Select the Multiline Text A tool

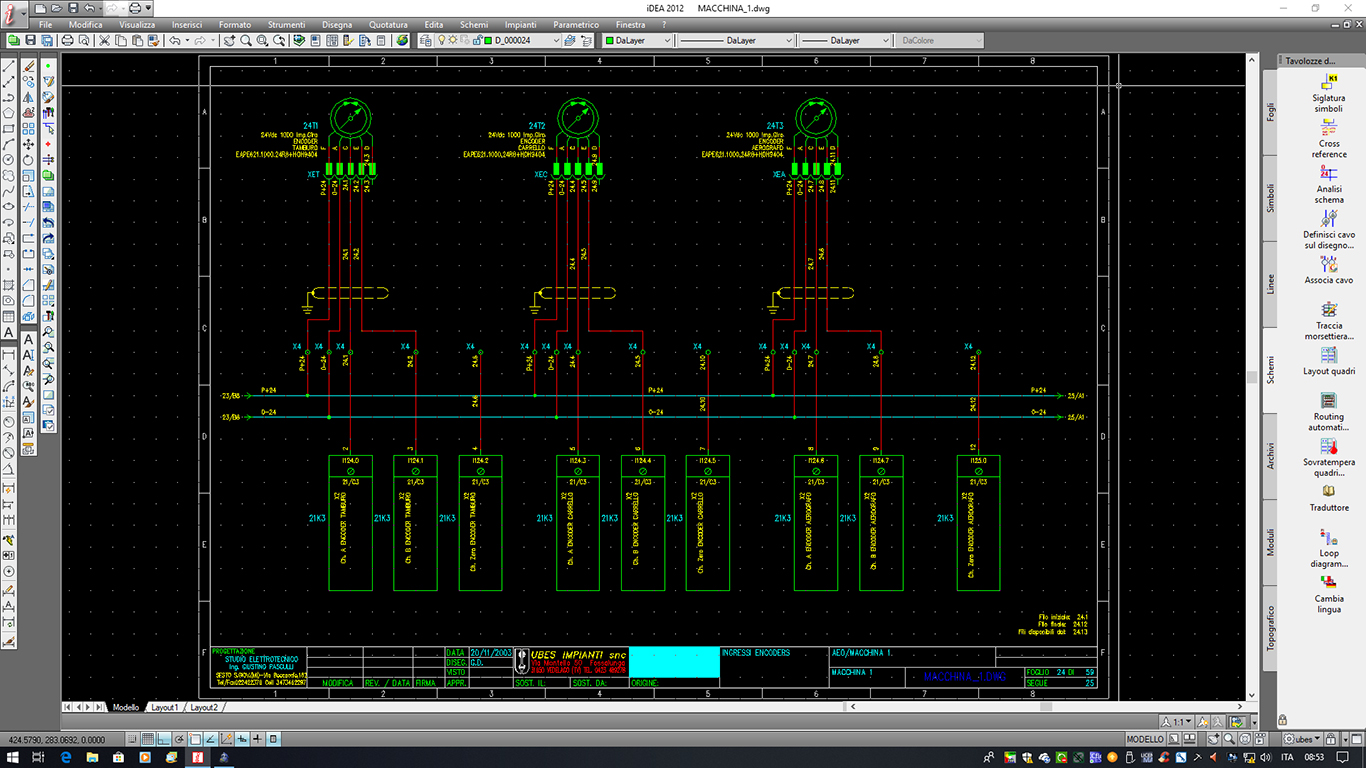coord(9,332)
